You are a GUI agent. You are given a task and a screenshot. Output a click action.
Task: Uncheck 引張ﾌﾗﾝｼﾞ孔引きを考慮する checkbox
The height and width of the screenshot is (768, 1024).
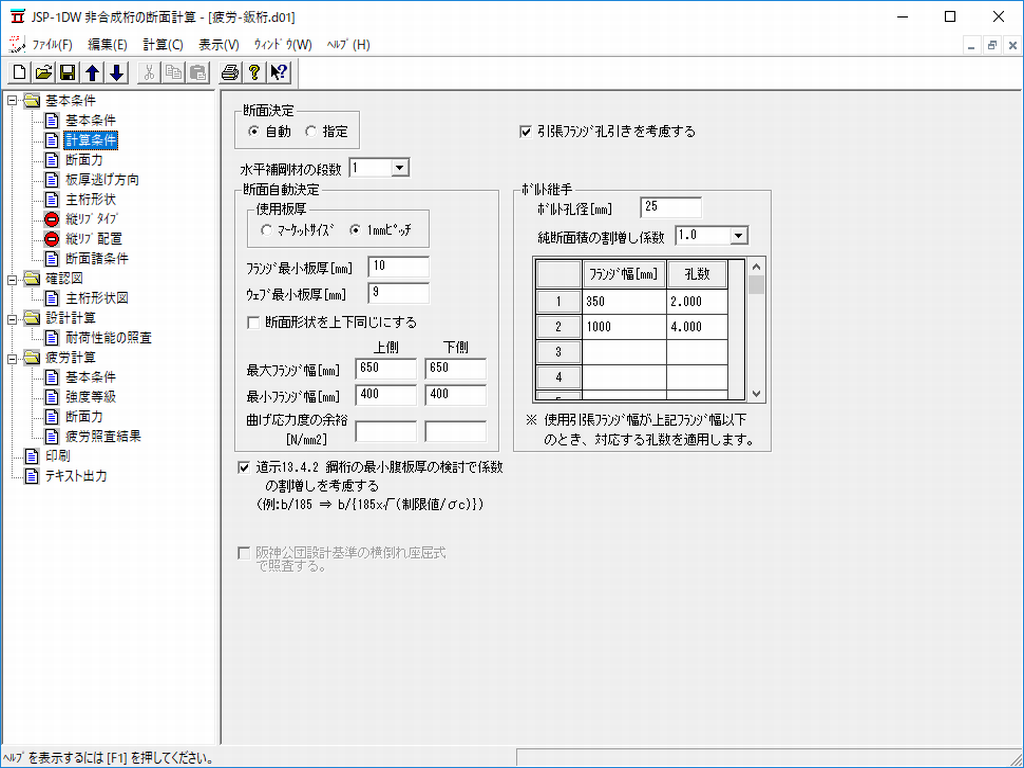click(526, 131)
